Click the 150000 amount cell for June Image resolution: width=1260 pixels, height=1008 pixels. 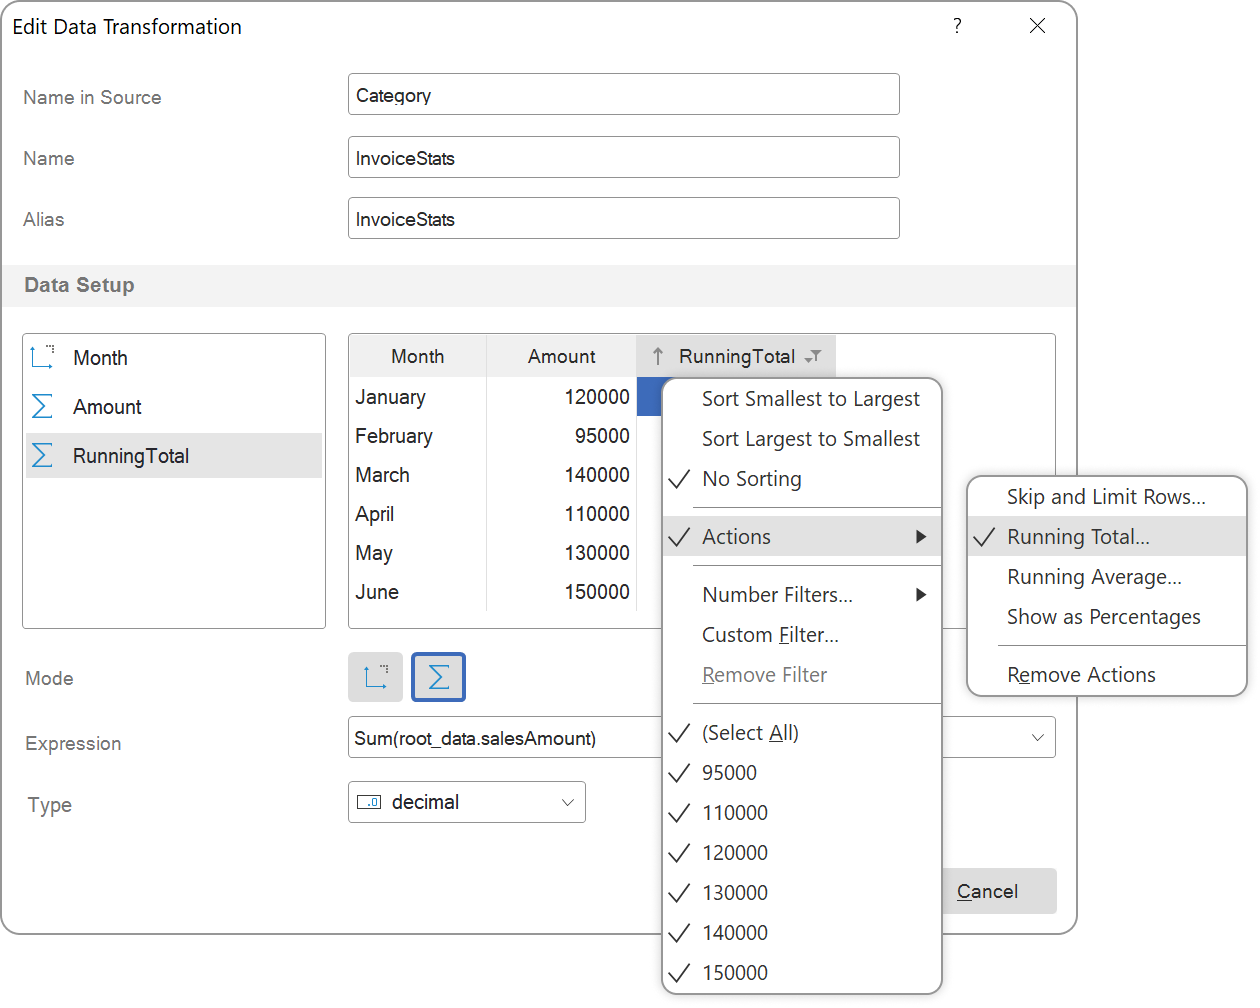coord(562,592)
